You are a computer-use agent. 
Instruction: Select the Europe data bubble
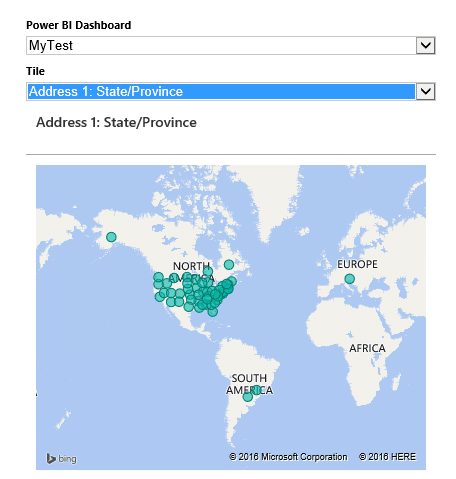(349, 279)
